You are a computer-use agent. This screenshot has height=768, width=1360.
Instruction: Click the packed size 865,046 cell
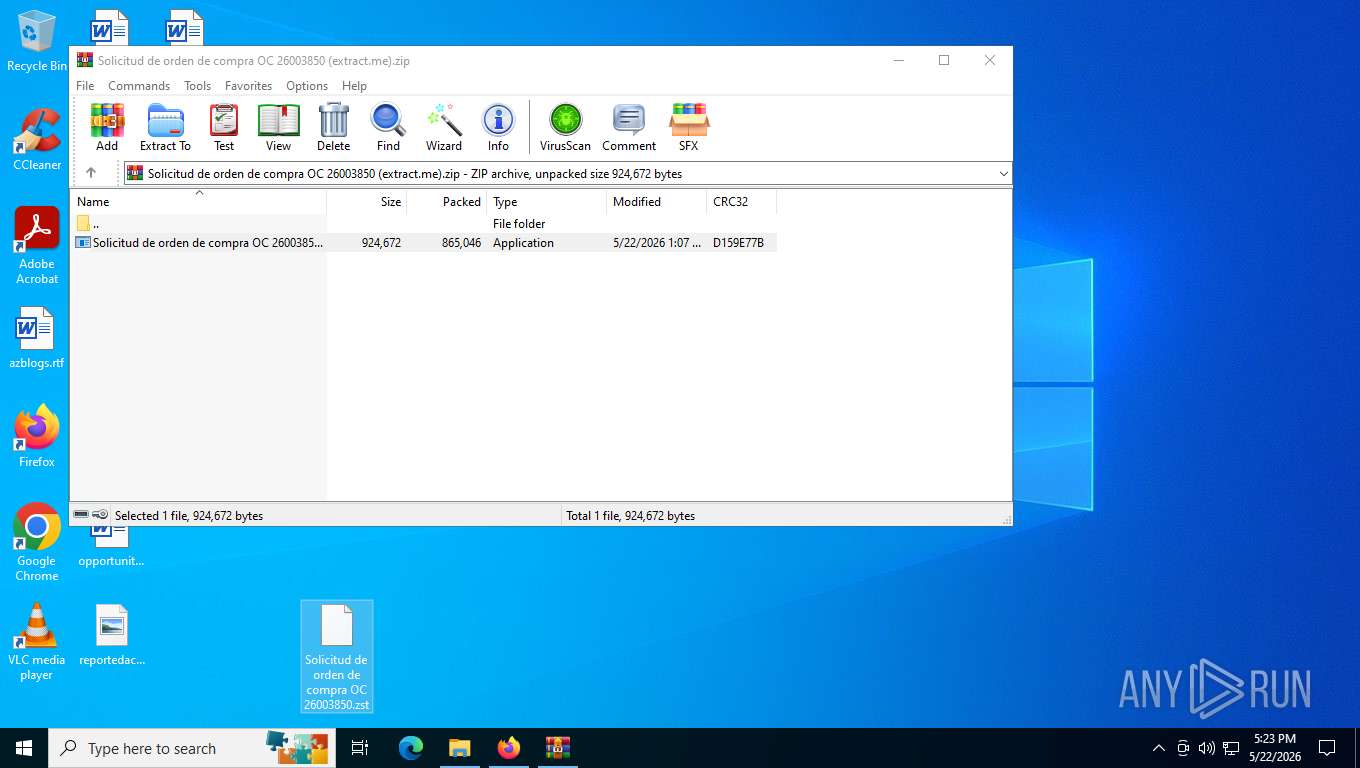click(461, 243)
